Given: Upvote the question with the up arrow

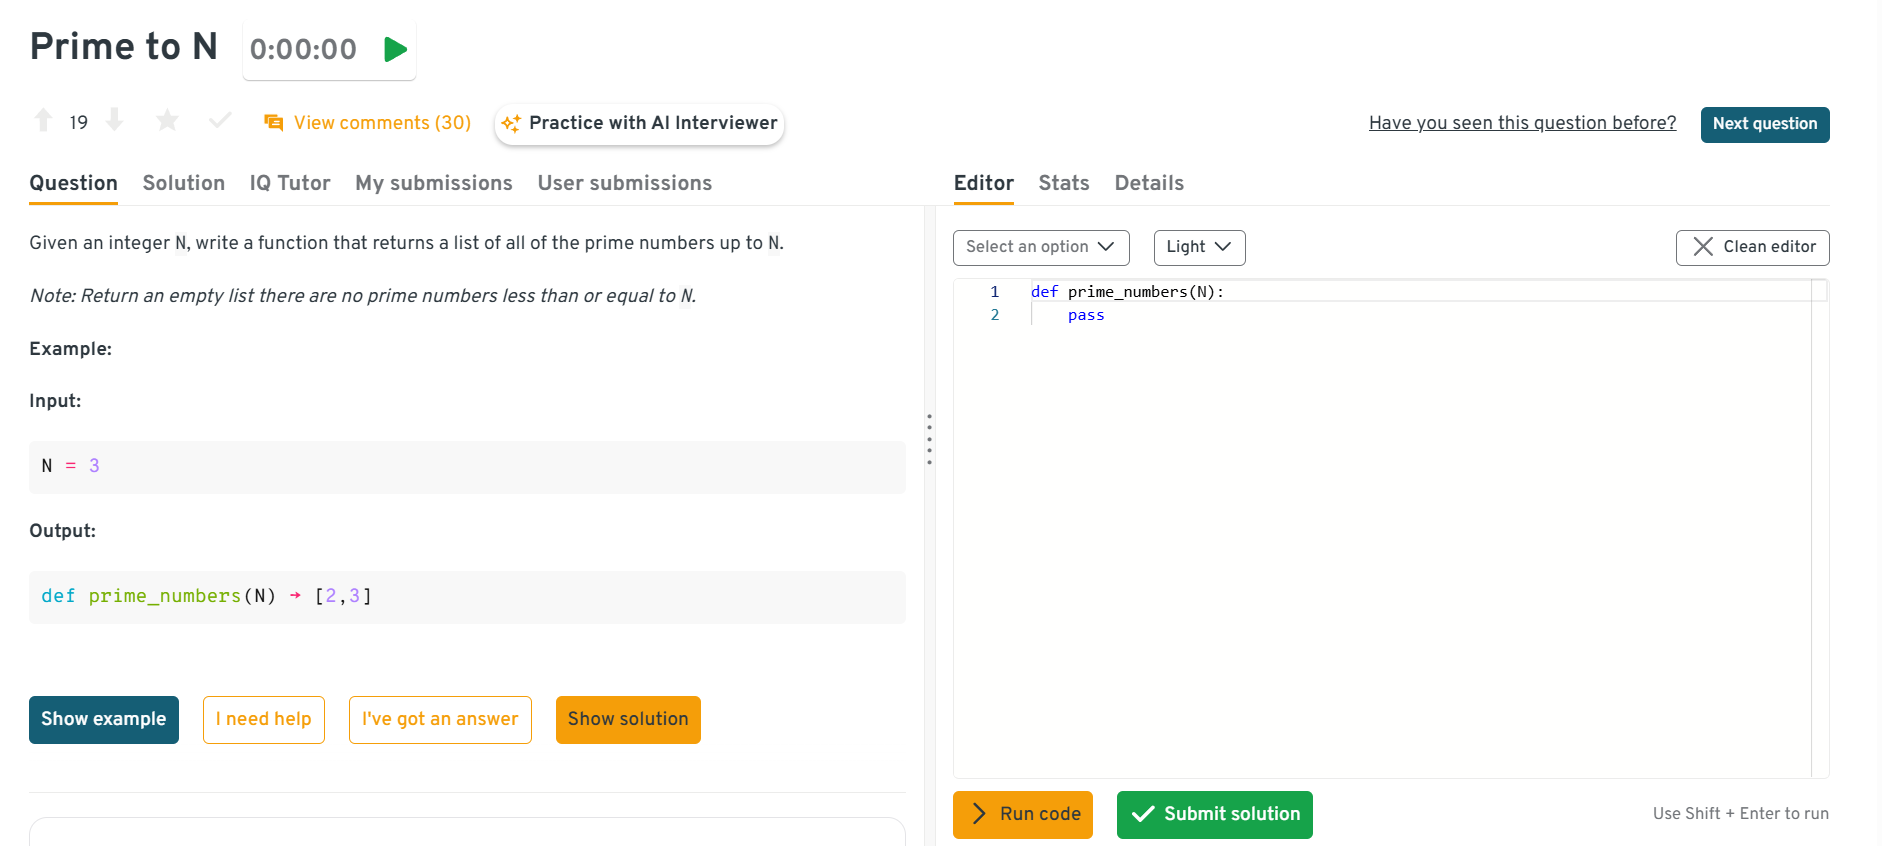Looking at the screenshot, I should [43, 121].
